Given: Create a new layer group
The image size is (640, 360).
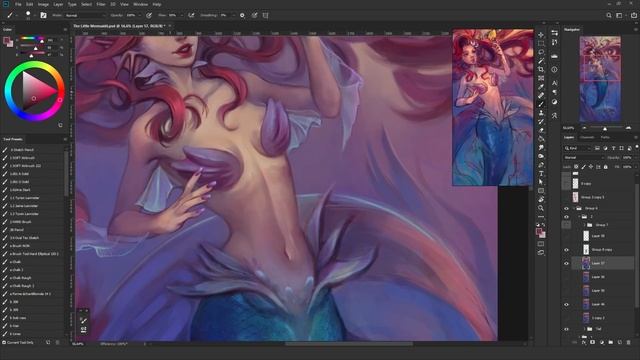Looking at the screenshot, I should click(611, 342).
